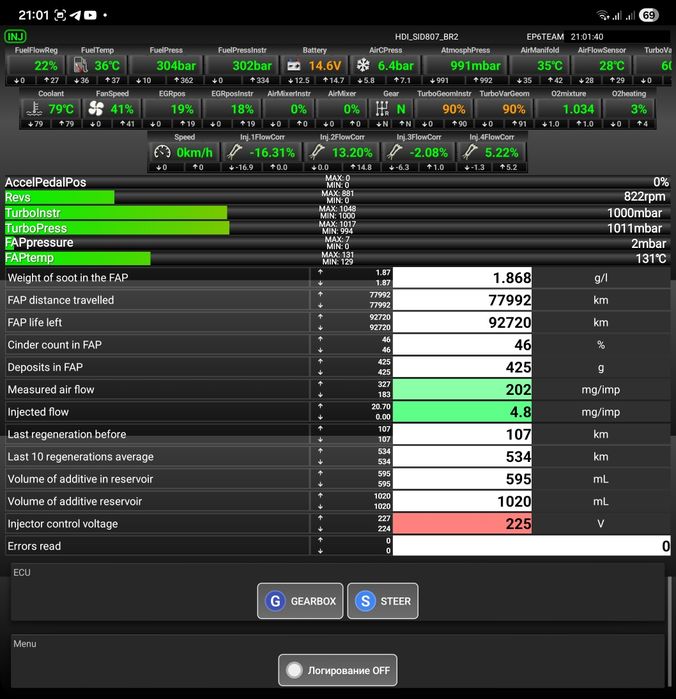Image resolution: width=676 pixels, height=699 pixels.
Task: Tap the Telegram icon in status bar
Action: click(x=75, y=16)
